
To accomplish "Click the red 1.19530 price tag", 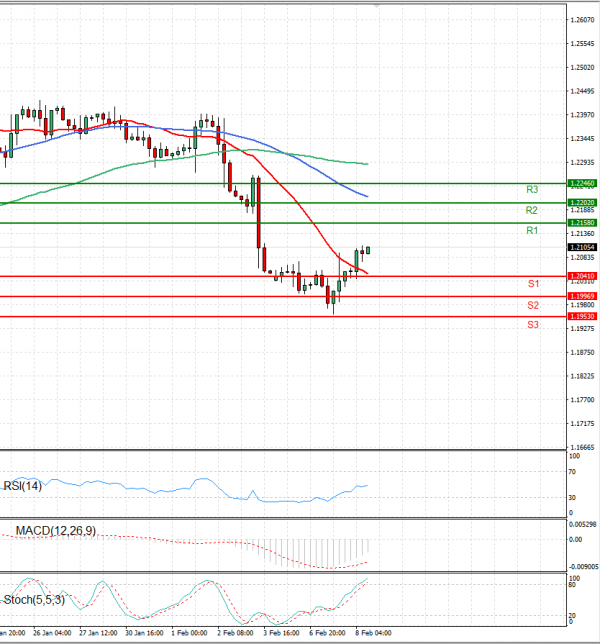I will tap(582, 316).
